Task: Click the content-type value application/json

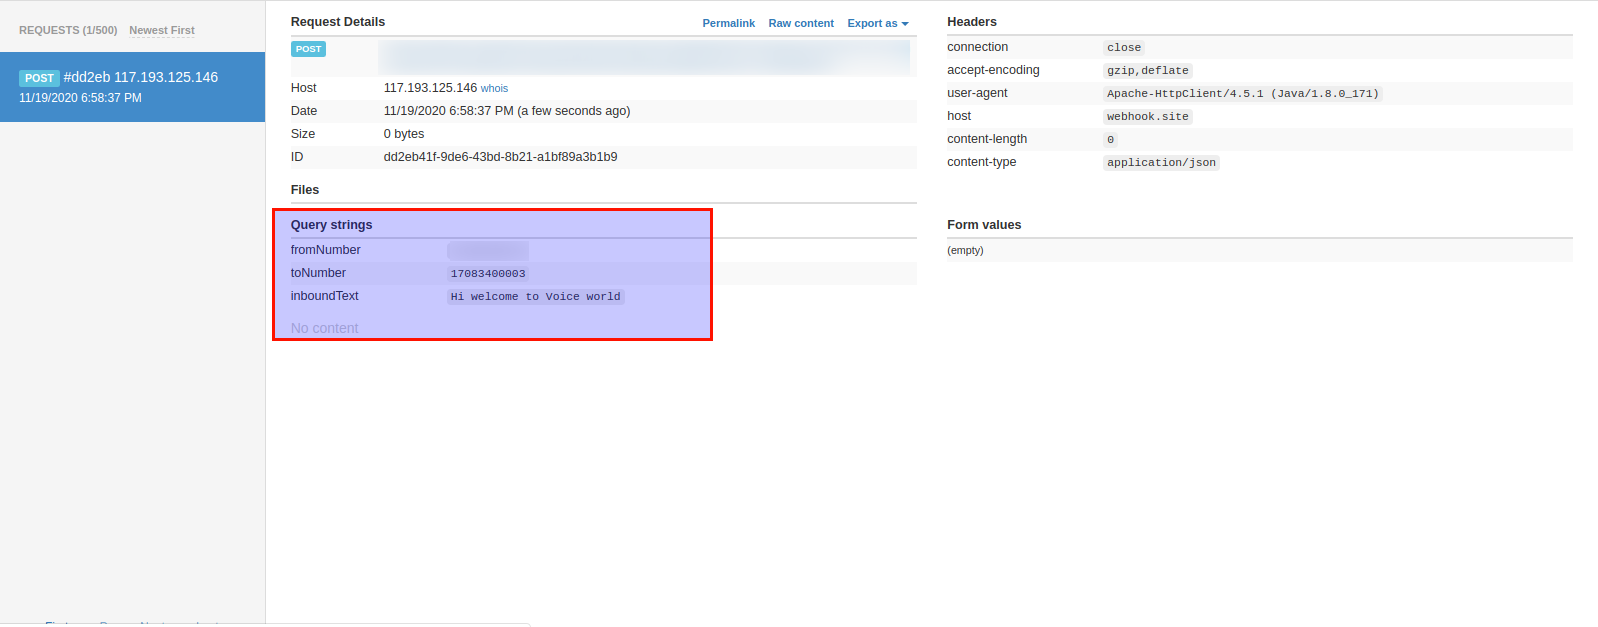Action: 1160,163
